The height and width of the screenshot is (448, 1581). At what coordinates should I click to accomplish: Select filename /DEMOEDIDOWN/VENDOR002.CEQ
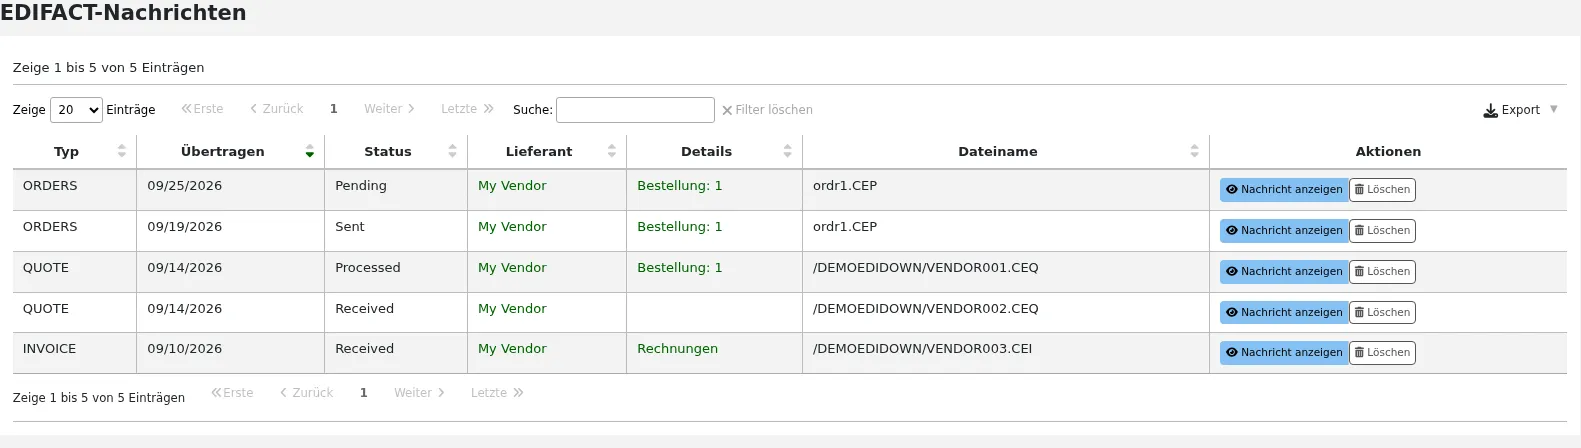[x=925, y=309]
